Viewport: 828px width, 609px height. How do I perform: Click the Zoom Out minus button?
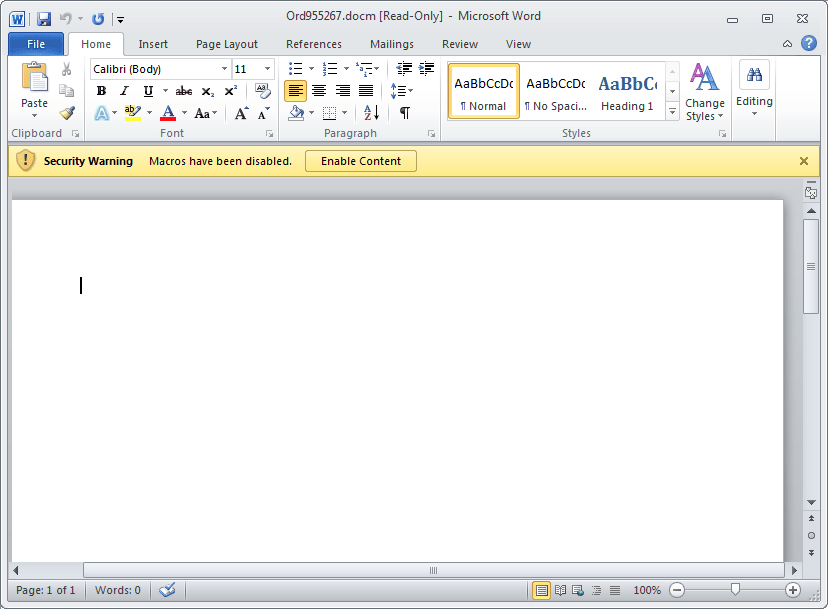click(677, 590)
